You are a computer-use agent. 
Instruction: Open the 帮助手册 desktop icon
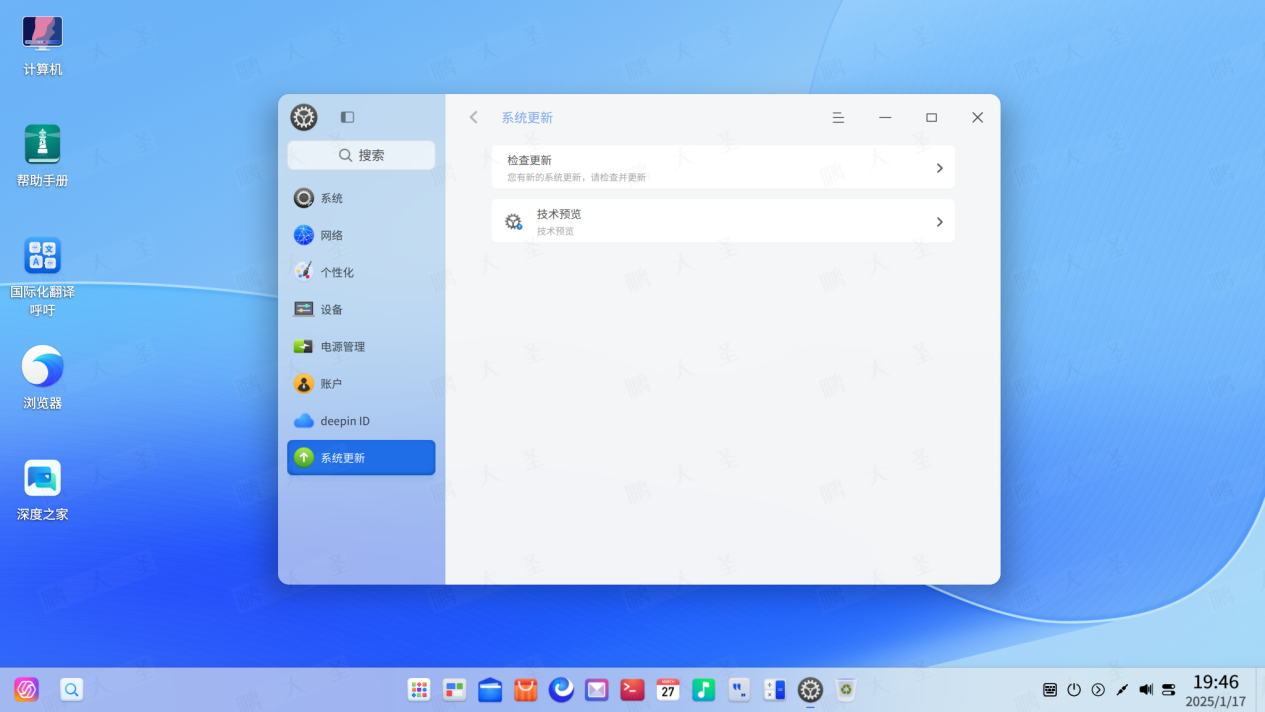pyautogui.click(x=43, y=157)
